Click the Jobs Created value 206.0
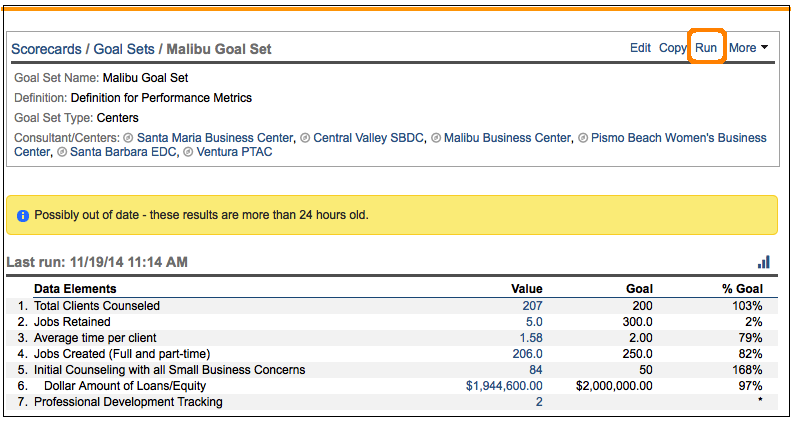Viewport: 795px width, 422px height. tap(527, 354)
